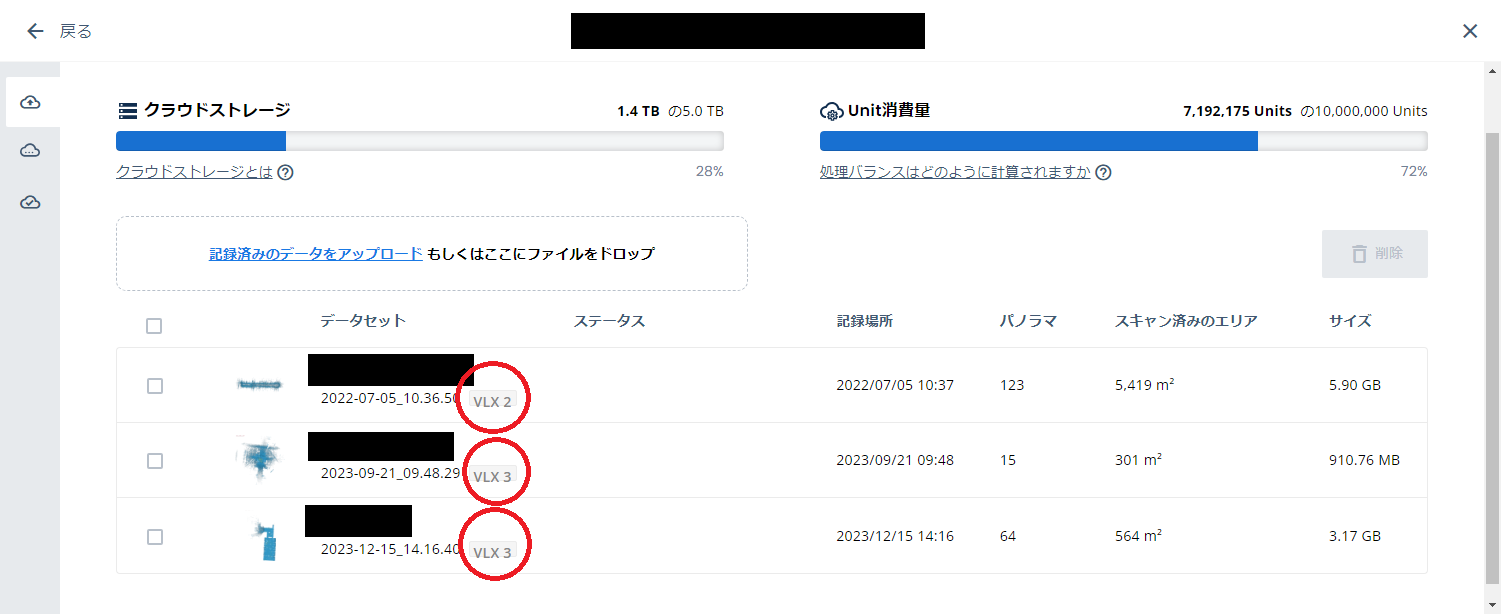The image size is (1501, 614).
Task: Click VLX 3 badge on 2023-09-21 row
Action: tap(492, 477)
